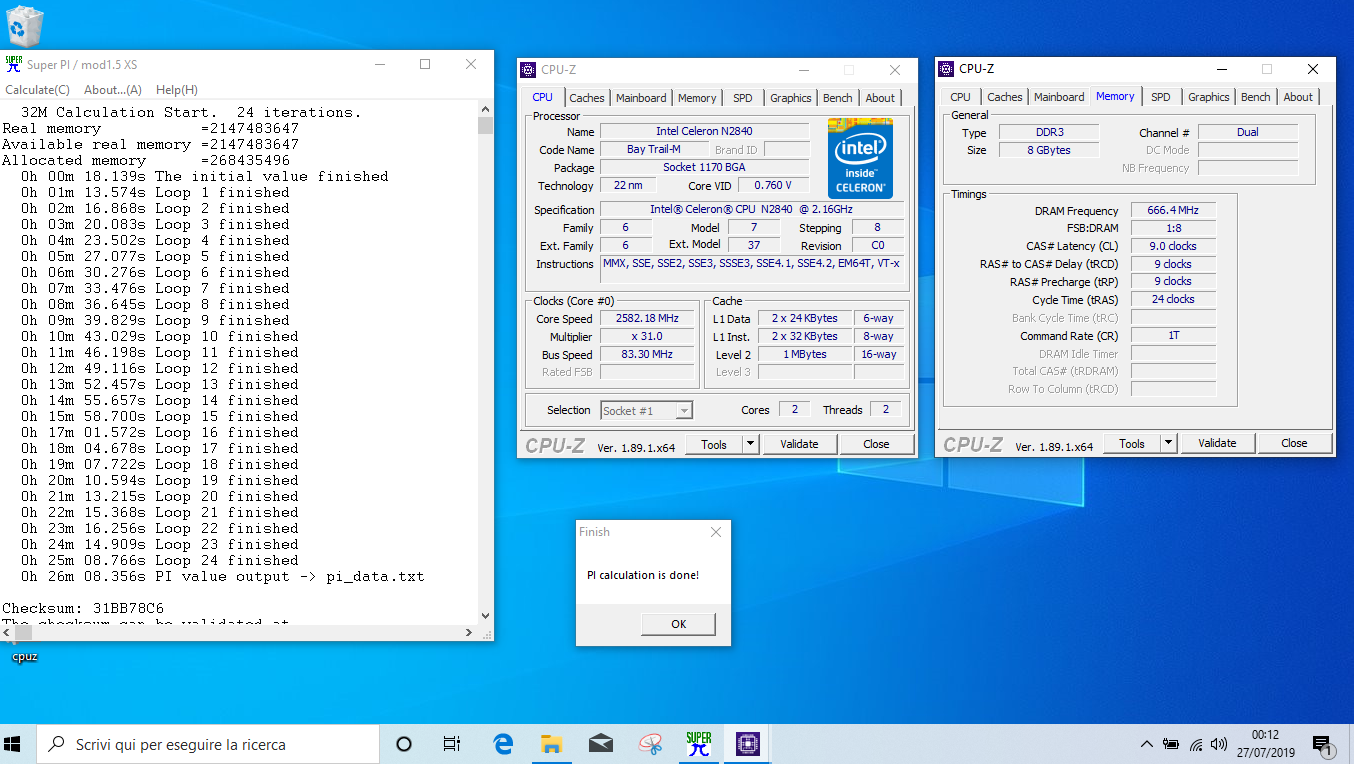Switch to SPD tab in right CPU-Z
The height and width of the screenshot is (764, 1354).
(x=1161, y=97)
